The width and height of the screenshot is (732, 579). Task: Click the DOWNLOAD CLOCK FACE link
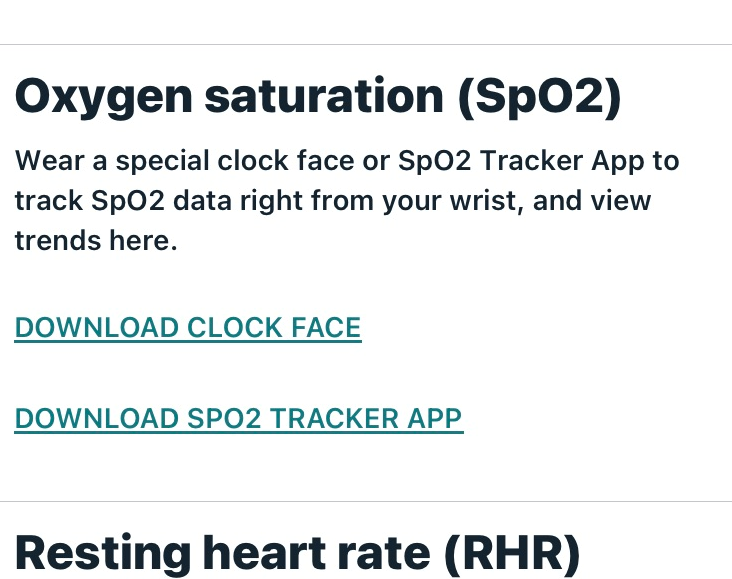coord(187,327)
